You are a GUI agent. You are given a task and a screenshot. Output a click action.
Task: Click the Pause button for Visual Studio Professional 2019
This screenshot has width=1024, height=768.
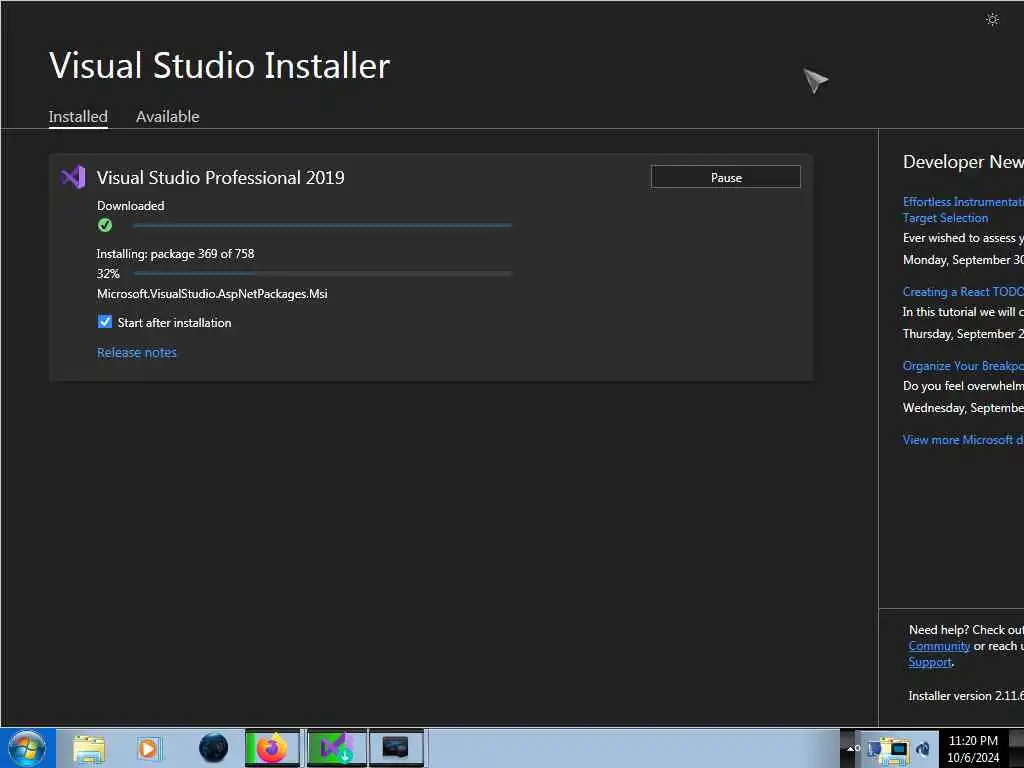click(x=726, y=177)
